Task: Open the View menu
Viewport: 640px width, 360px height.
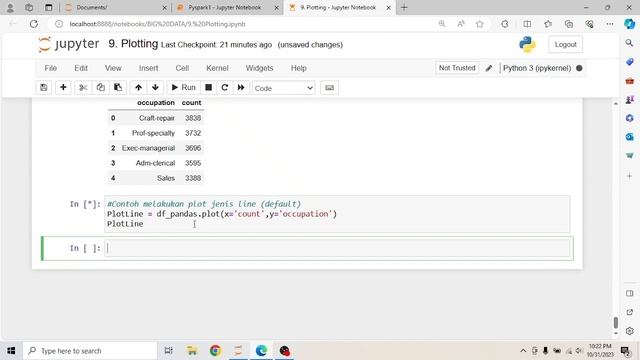Action: (x=113, y=68)
